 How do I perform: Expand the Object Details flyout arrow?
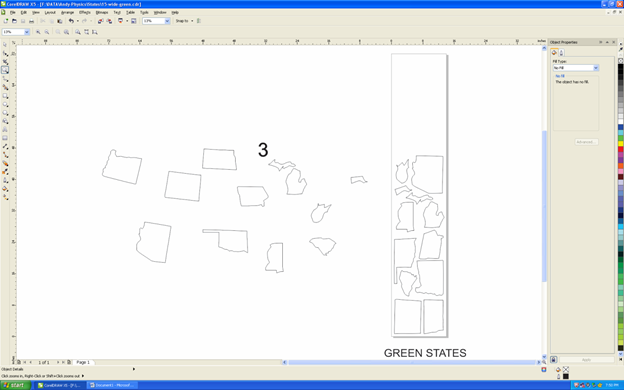[x=134, y=369]
